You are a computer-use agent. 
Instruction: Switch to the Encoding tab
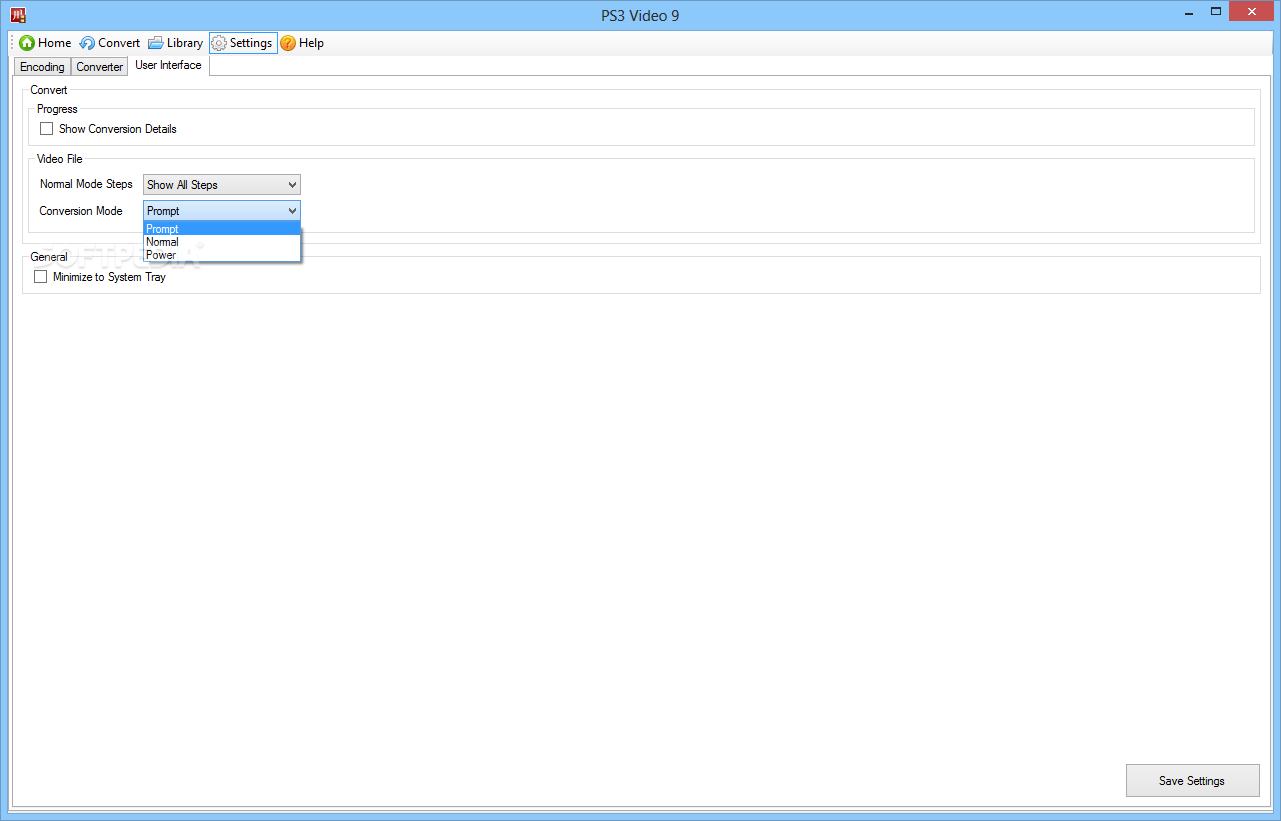[42, 67]
